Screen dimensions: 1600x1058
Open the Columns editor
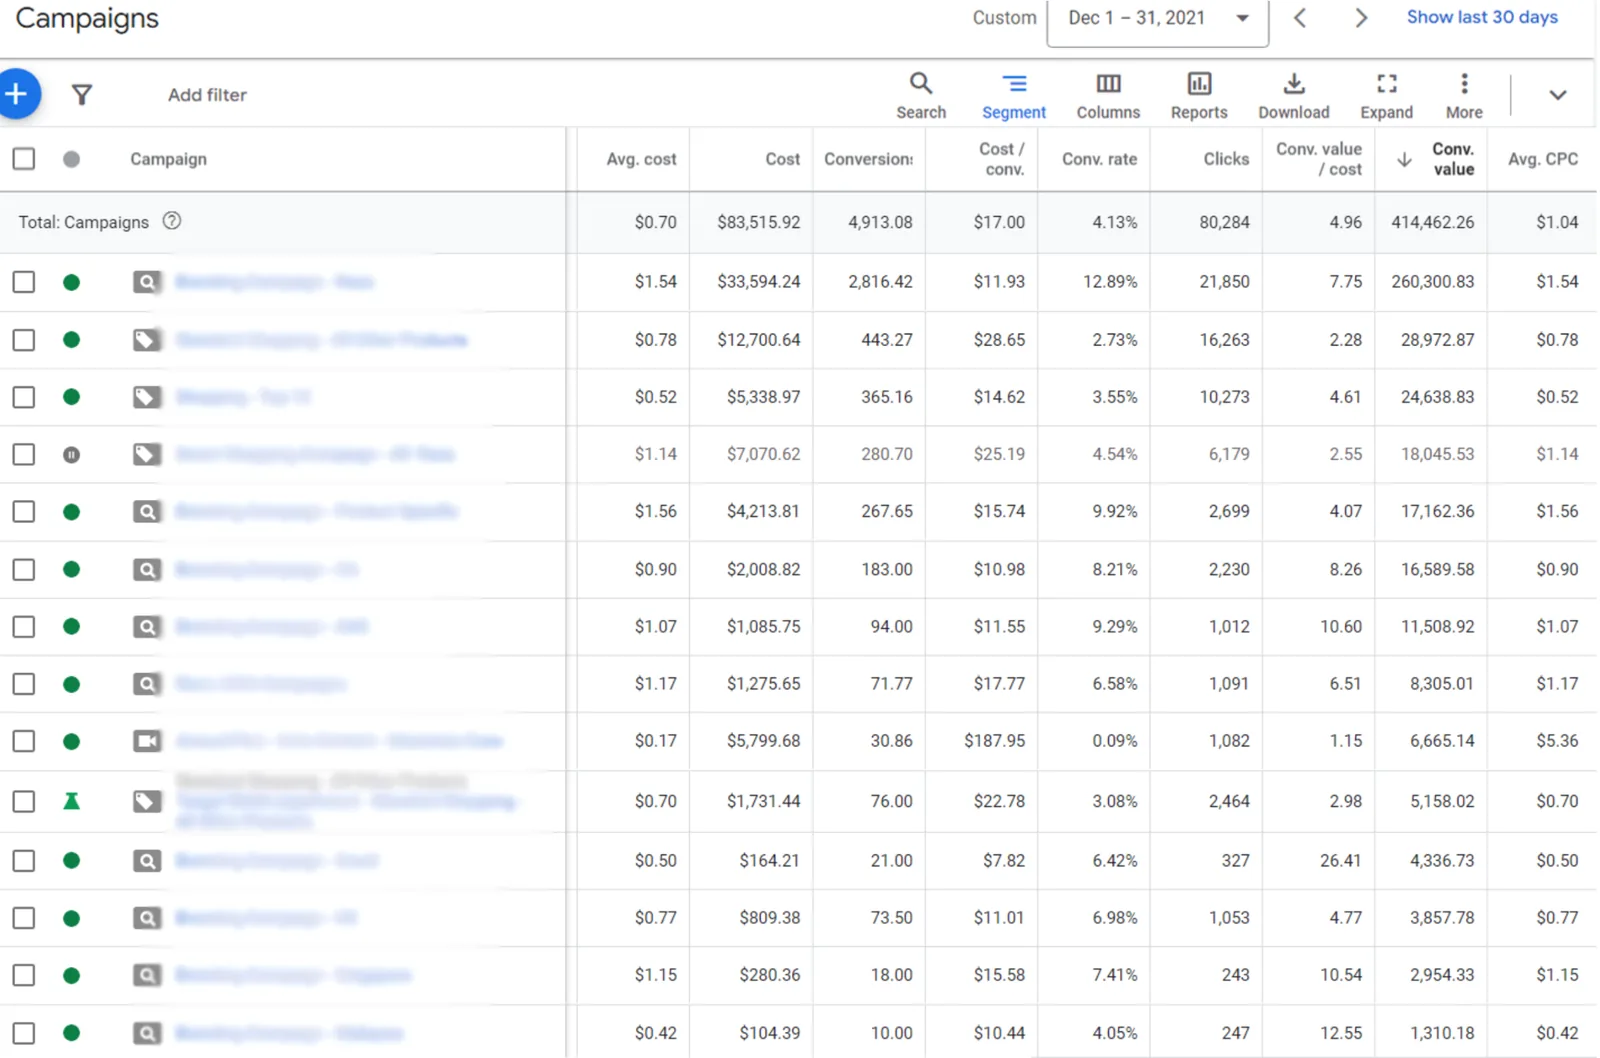(x=1108, y=96)
